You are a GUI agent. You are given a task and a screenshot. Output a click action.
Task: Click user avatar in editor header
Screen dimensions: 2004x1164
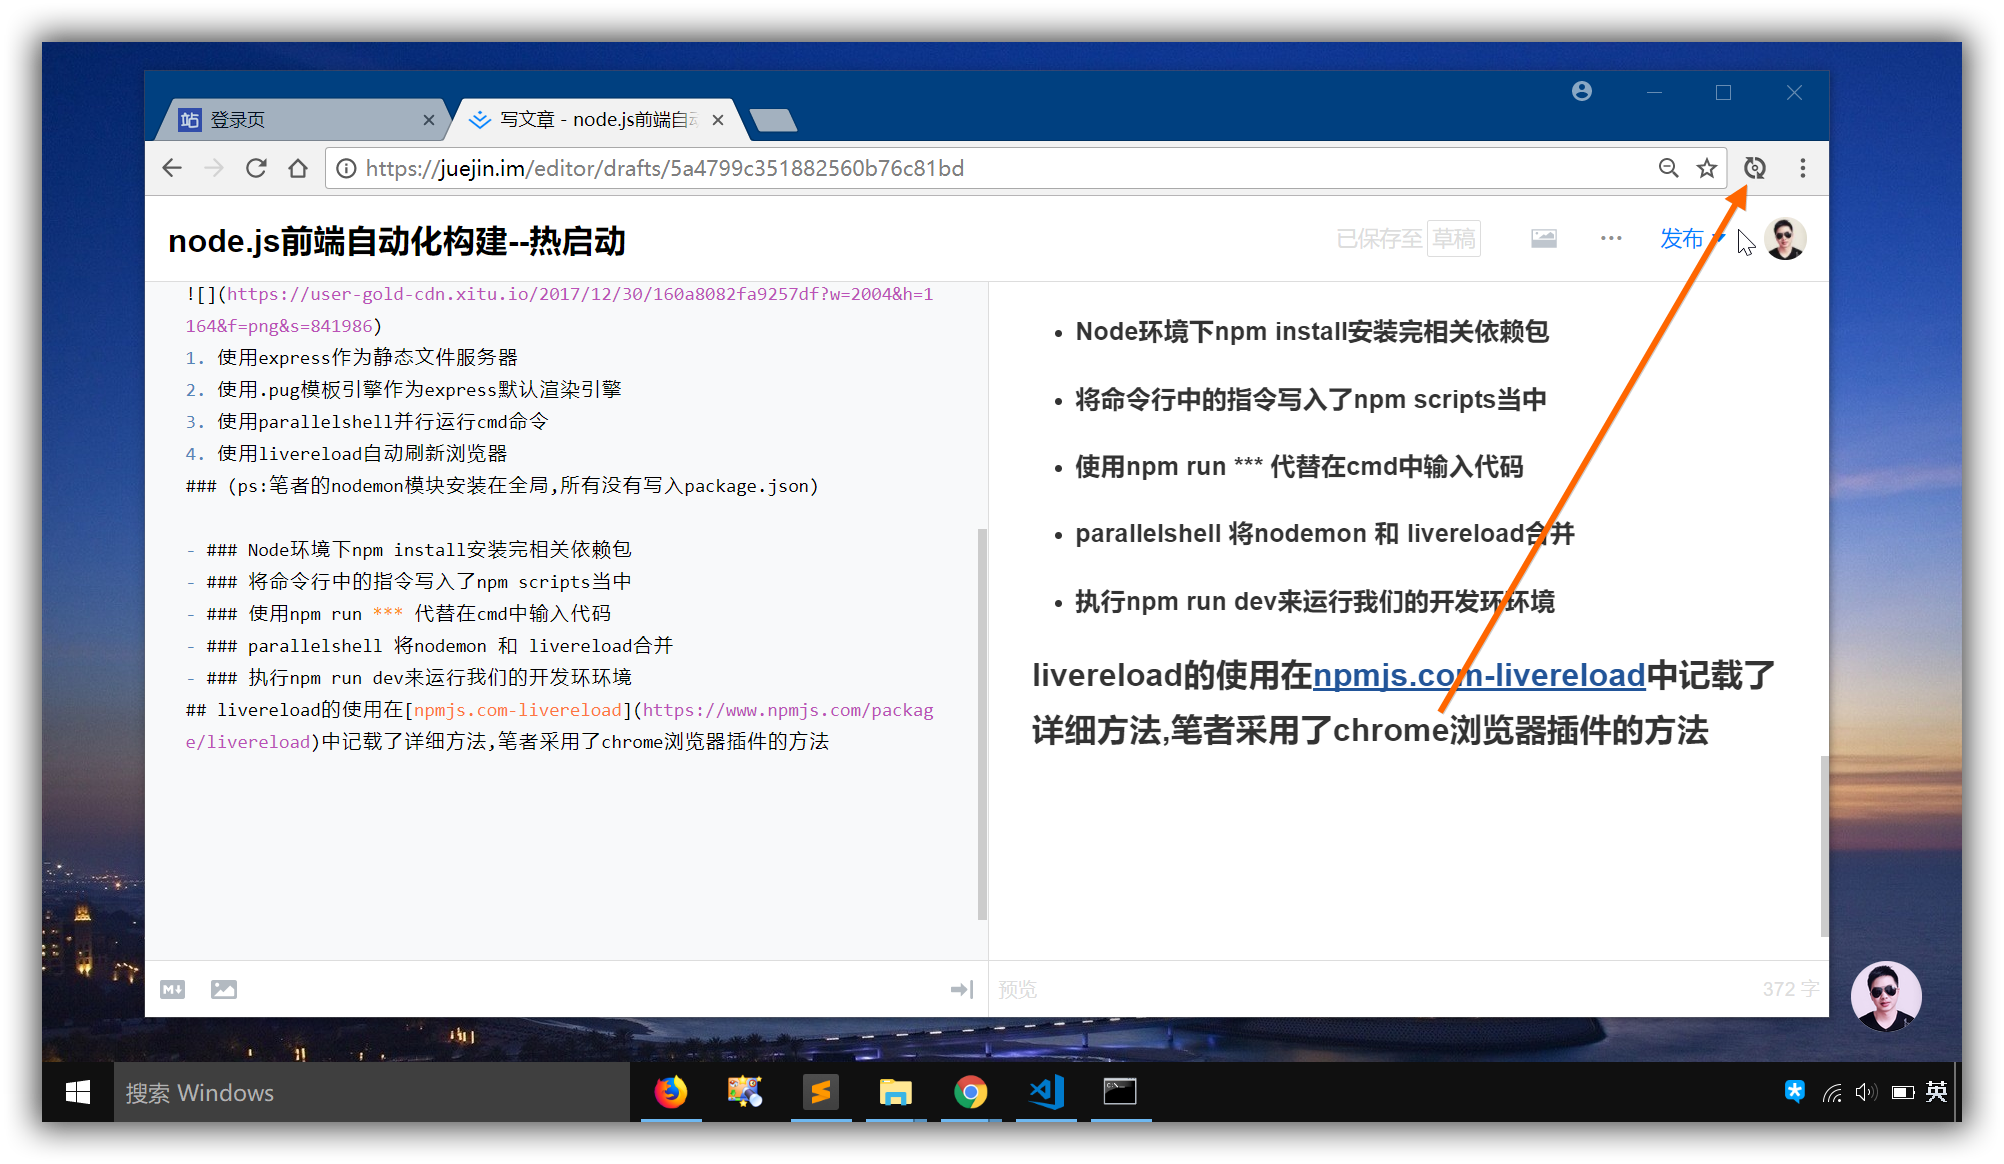point(1785,239)
